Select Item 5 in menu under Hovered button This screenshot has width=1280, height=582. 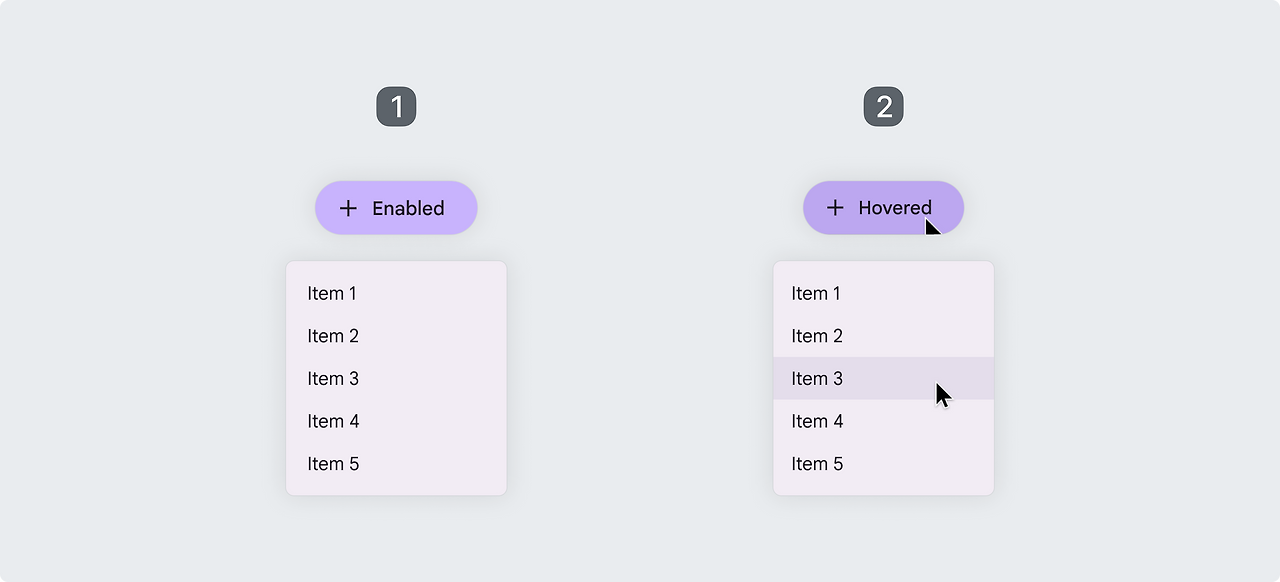[x=817, y=464]
